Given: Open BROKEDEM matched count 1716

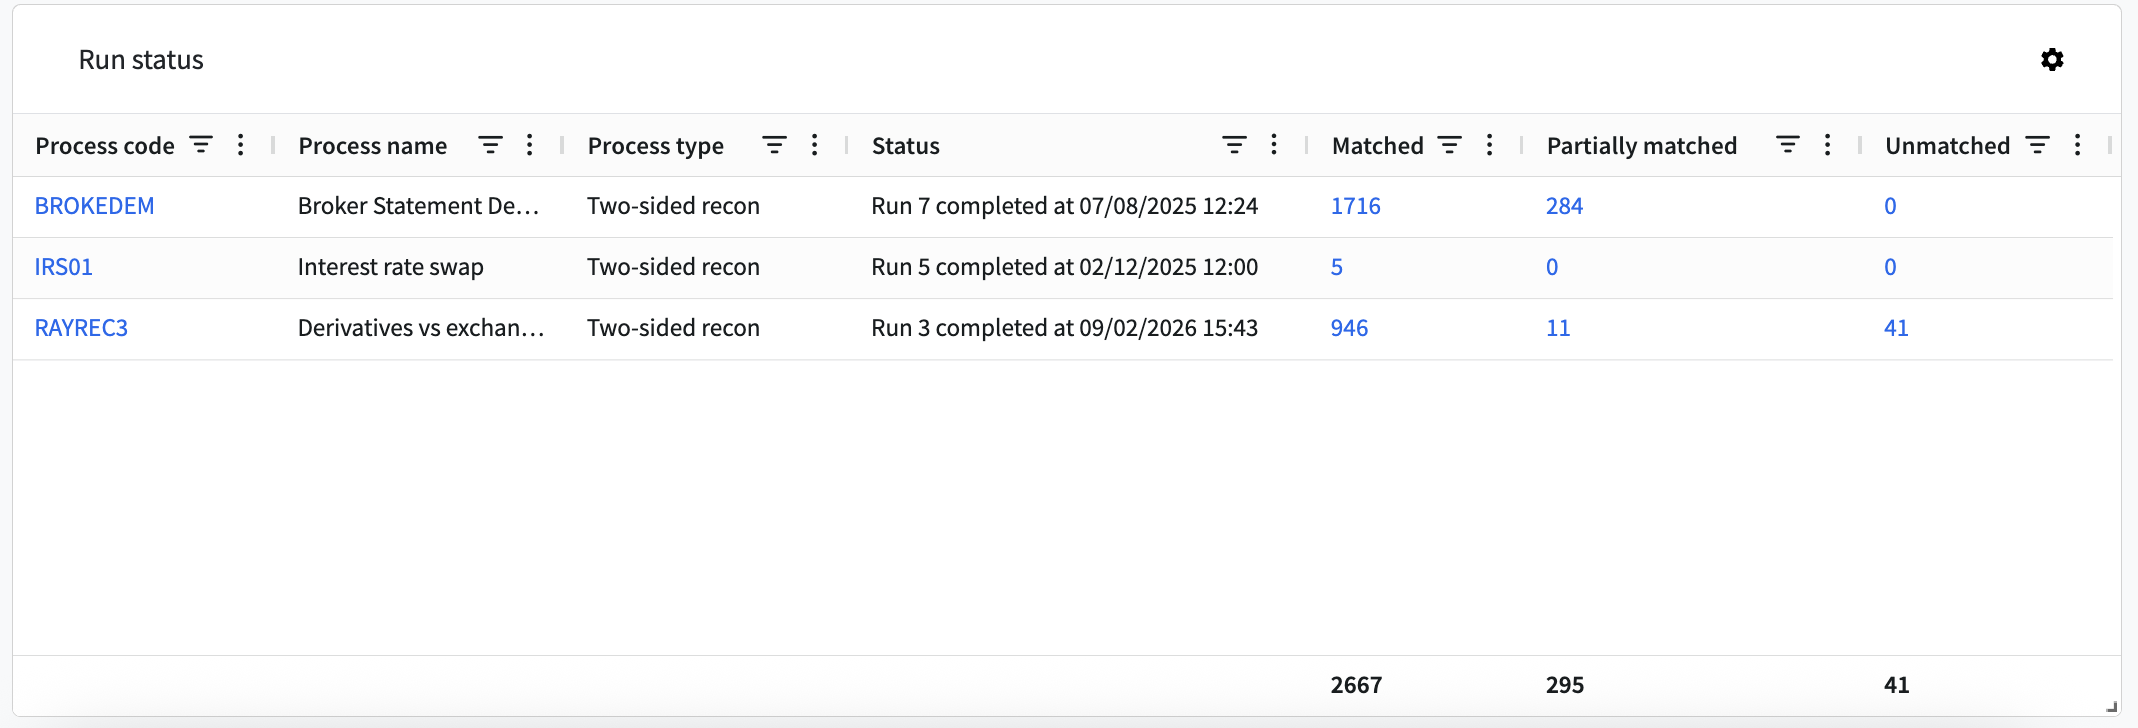Looking at the screenshot, I should pos(1355,206).
